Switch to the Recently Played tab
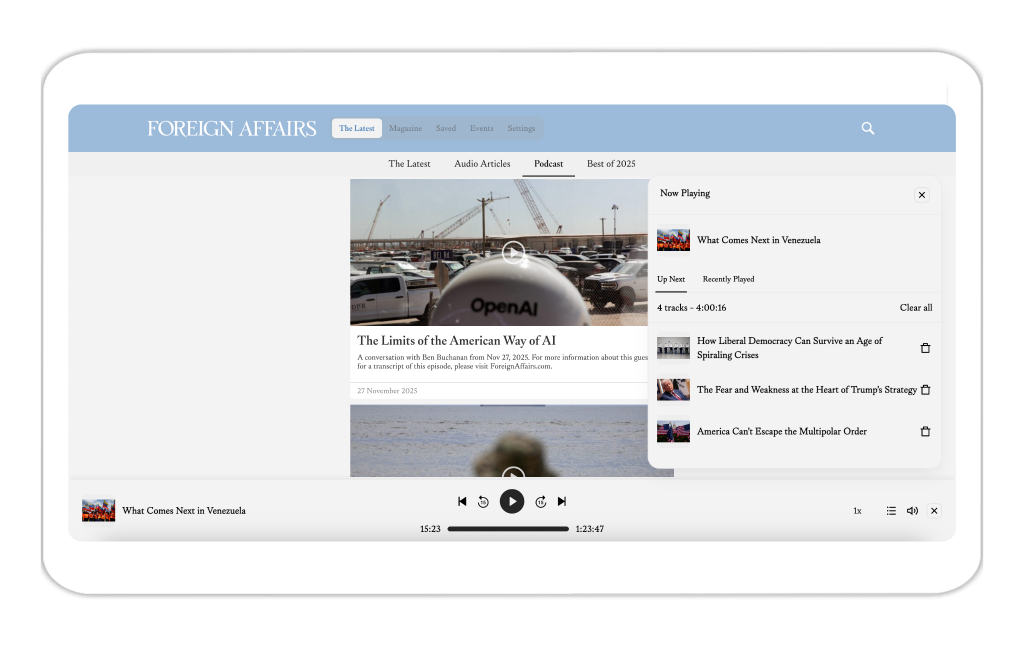 coord(728,279)
